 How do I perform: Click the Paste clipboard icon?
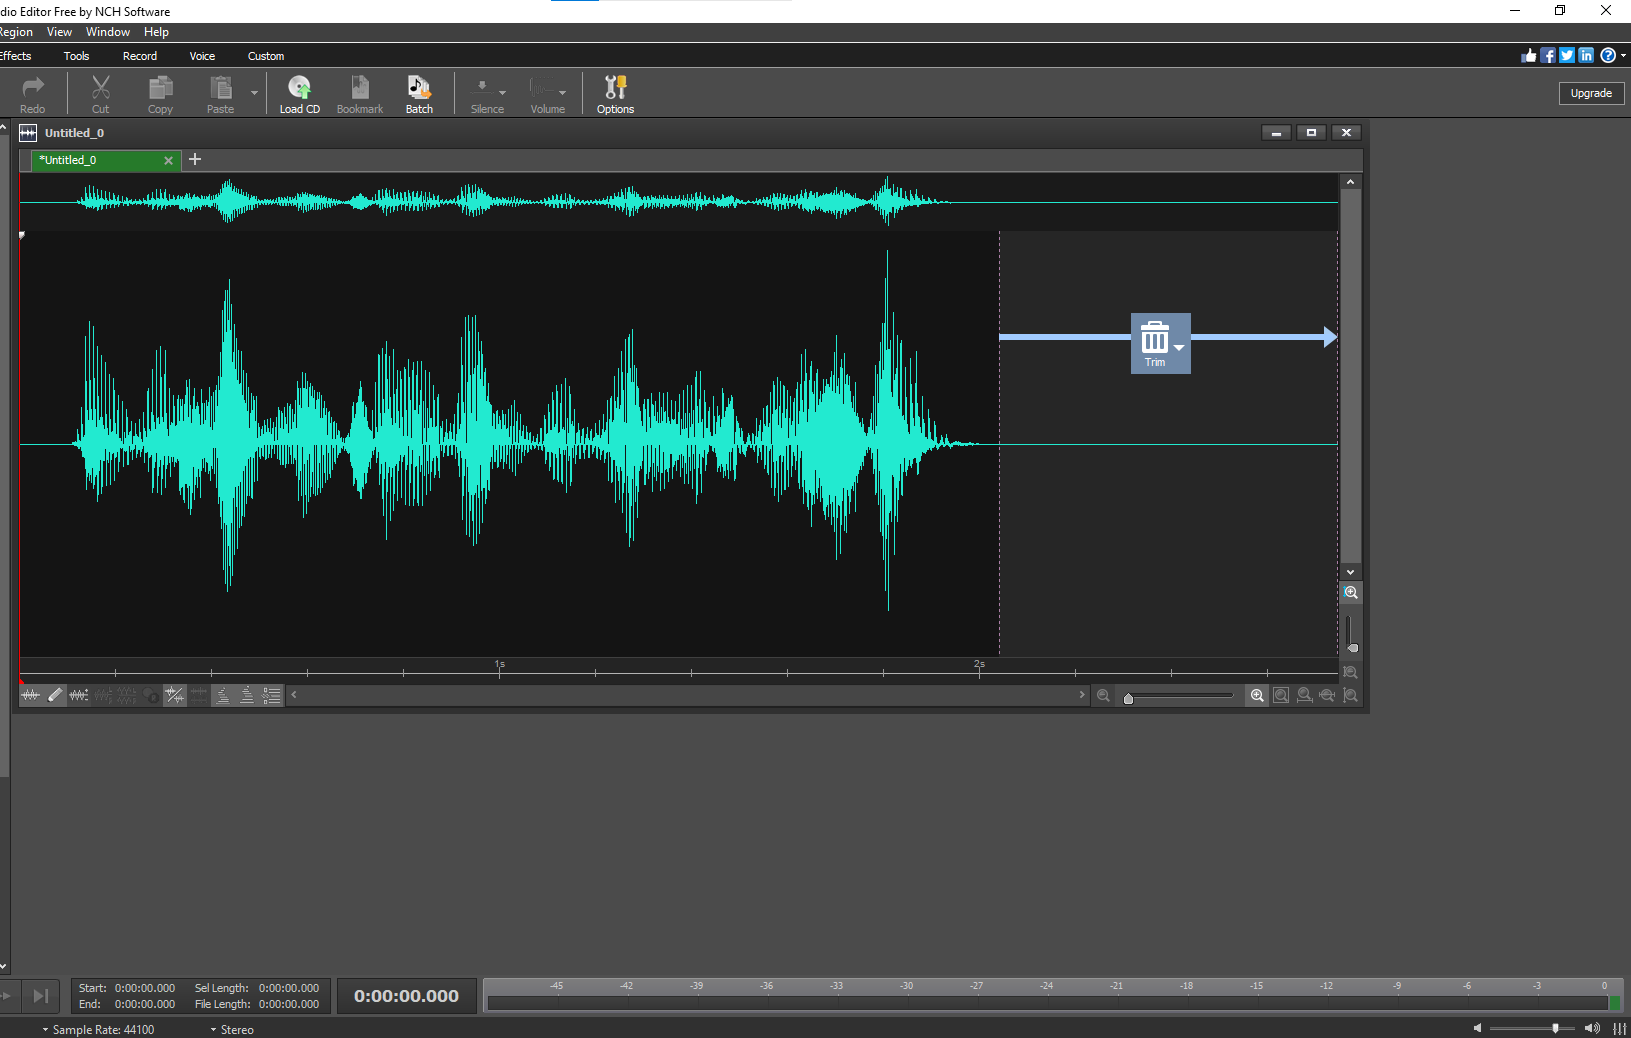click(221, 94)
